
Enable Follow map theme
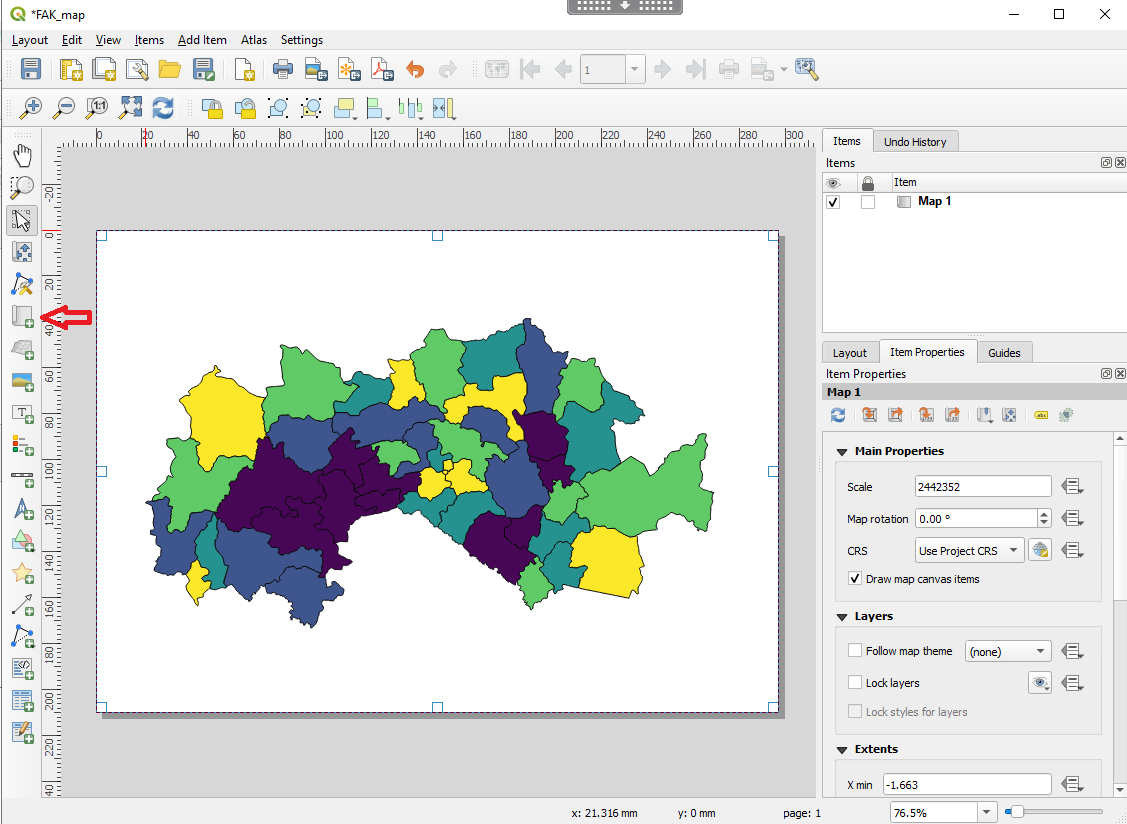[x=855, y=651]
